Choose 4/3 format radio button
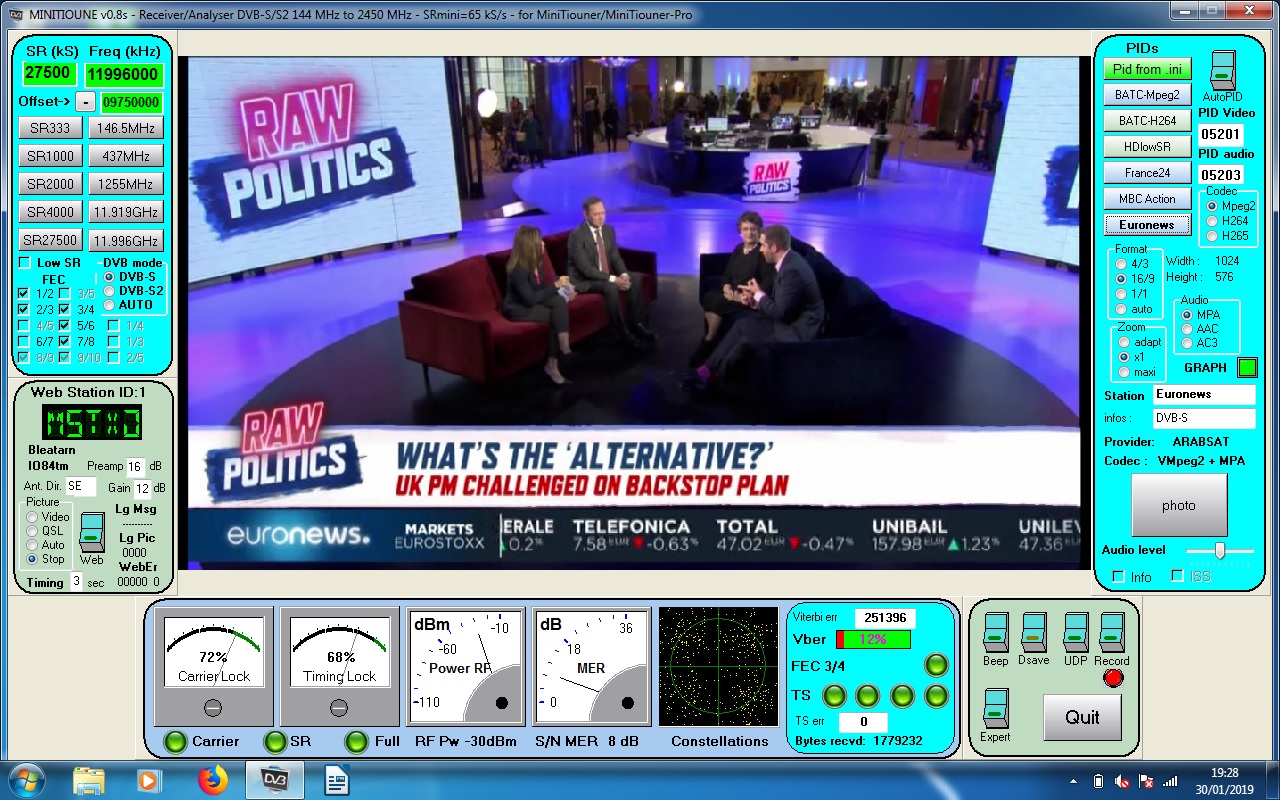The image size is (1280, 800). click(x=1121, y=264)
